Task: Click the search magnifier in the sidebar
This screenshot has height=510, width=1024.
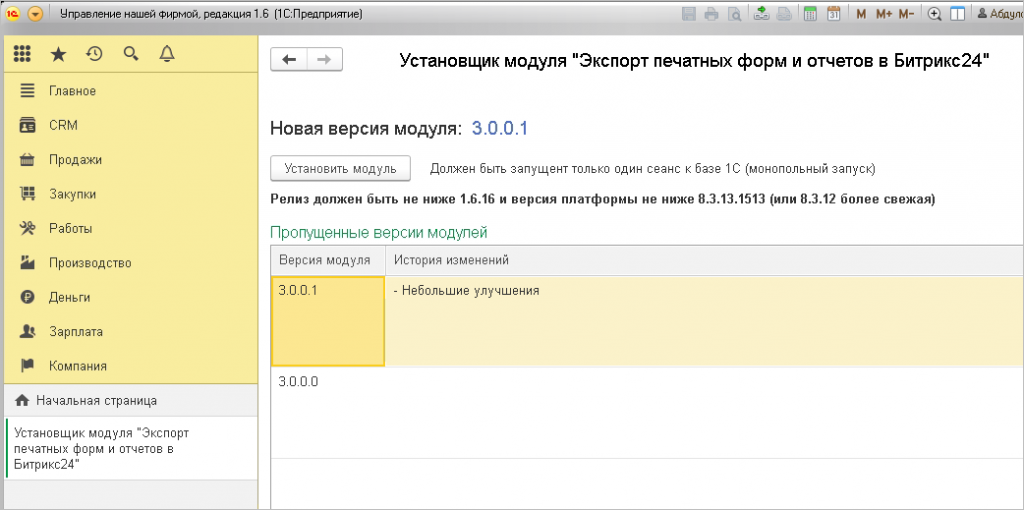Action: pyautogui.click(x=130, y=54)
